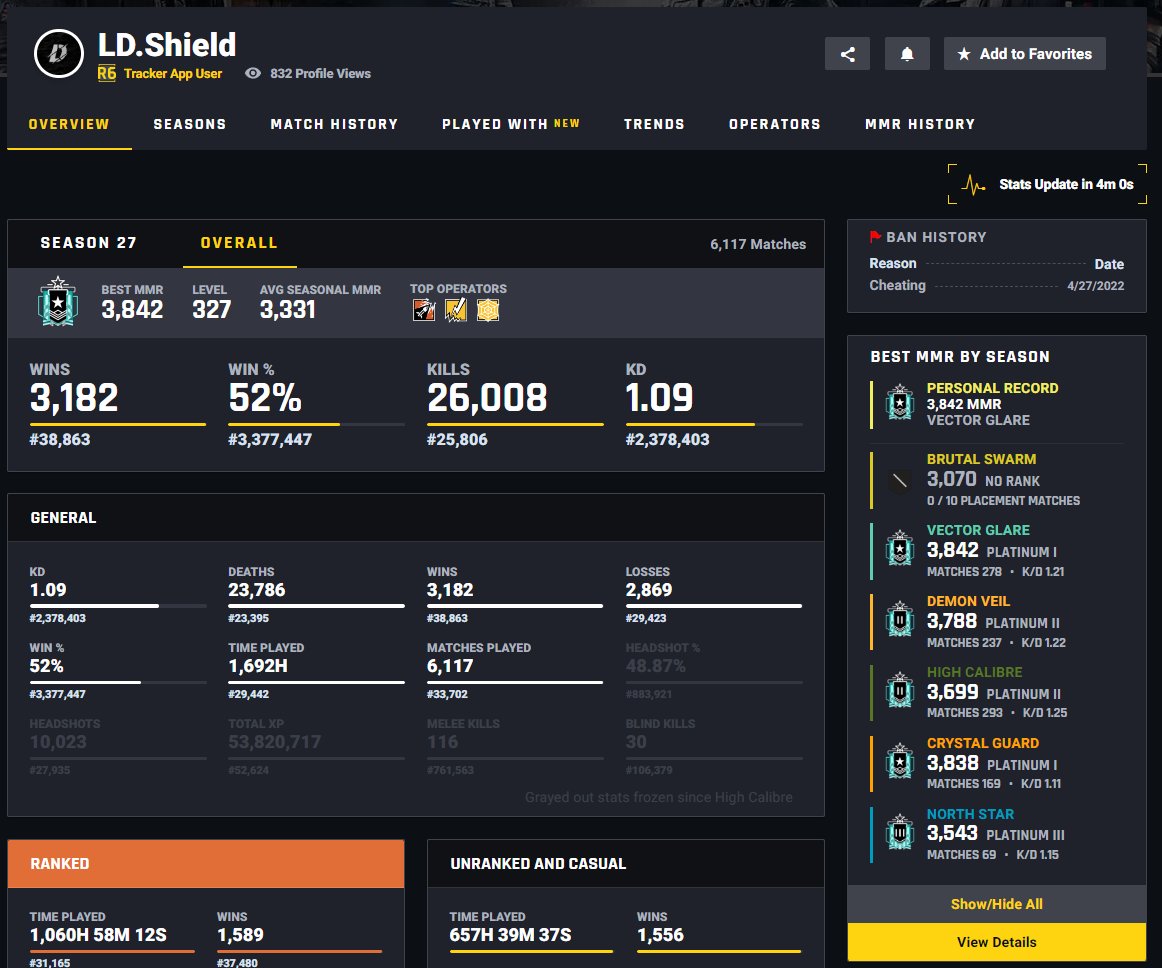Screen dimensions: 1162x968
Task: Click the second top operator icon
Action: (x=456, y=310)
